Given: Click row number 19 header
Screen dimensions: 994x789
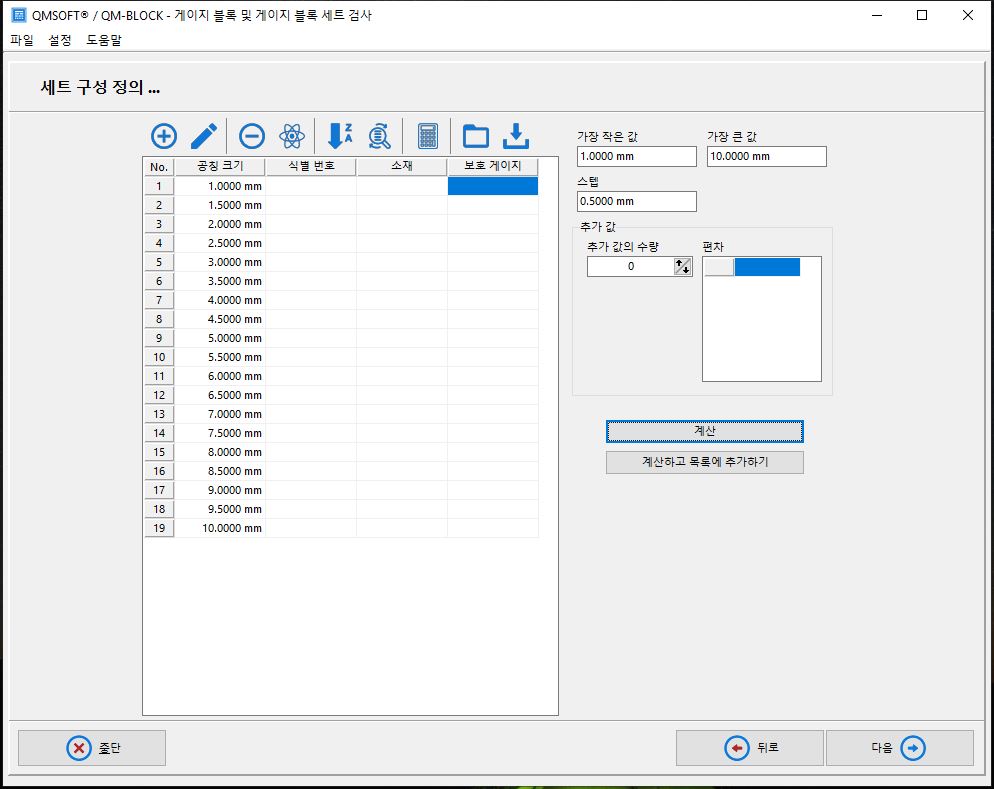Looking at the screenshot, I should coord(159,529).
